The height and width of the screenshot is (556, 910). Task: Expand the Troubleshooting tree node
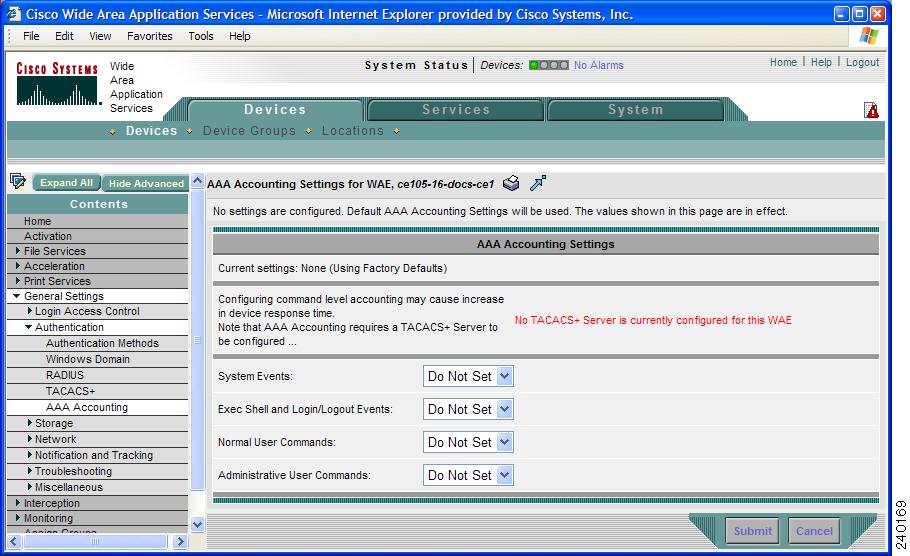click(30, 471)
